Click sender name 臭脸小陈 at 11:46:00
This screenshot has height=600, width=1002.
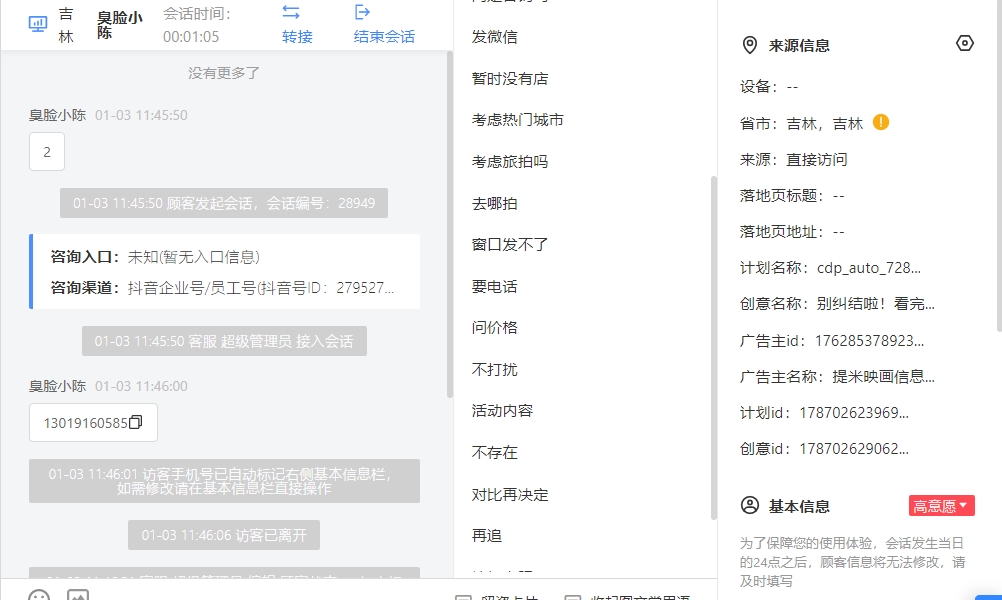click(x=58, y=387)
